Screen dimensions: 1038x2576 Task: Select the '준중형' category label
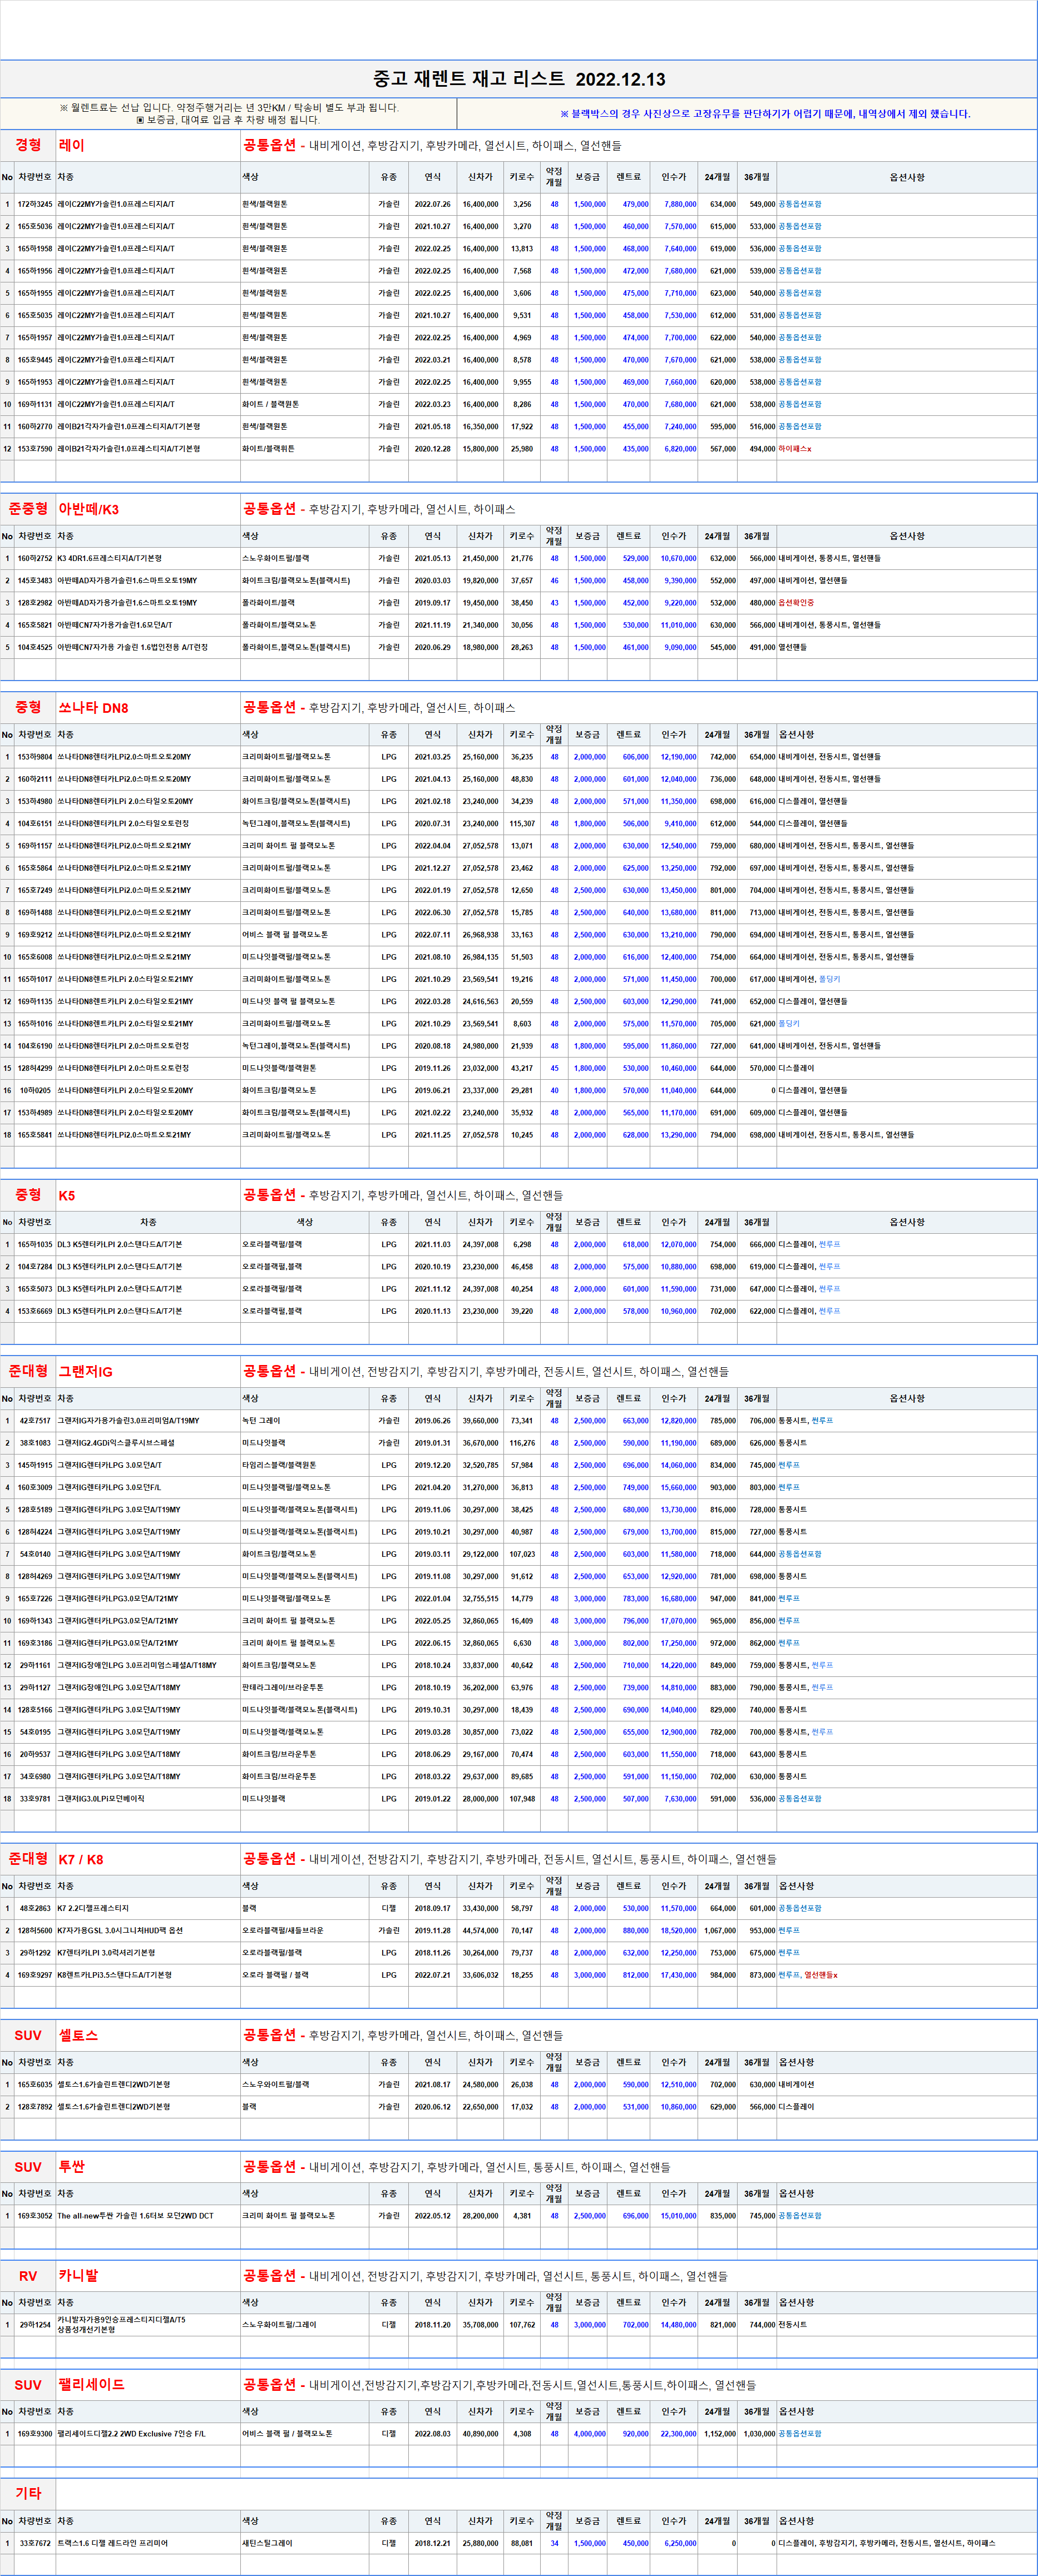pos(28,509)
